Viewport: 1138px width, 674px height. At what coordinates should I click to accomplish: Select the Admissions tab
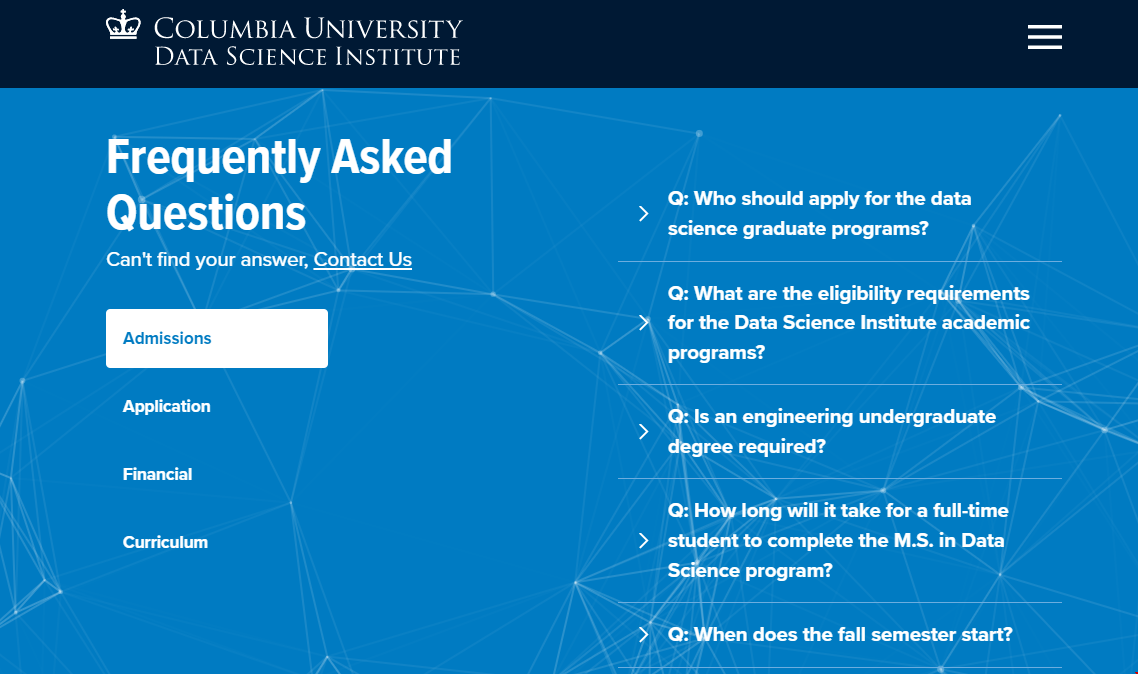pos(217,339)
